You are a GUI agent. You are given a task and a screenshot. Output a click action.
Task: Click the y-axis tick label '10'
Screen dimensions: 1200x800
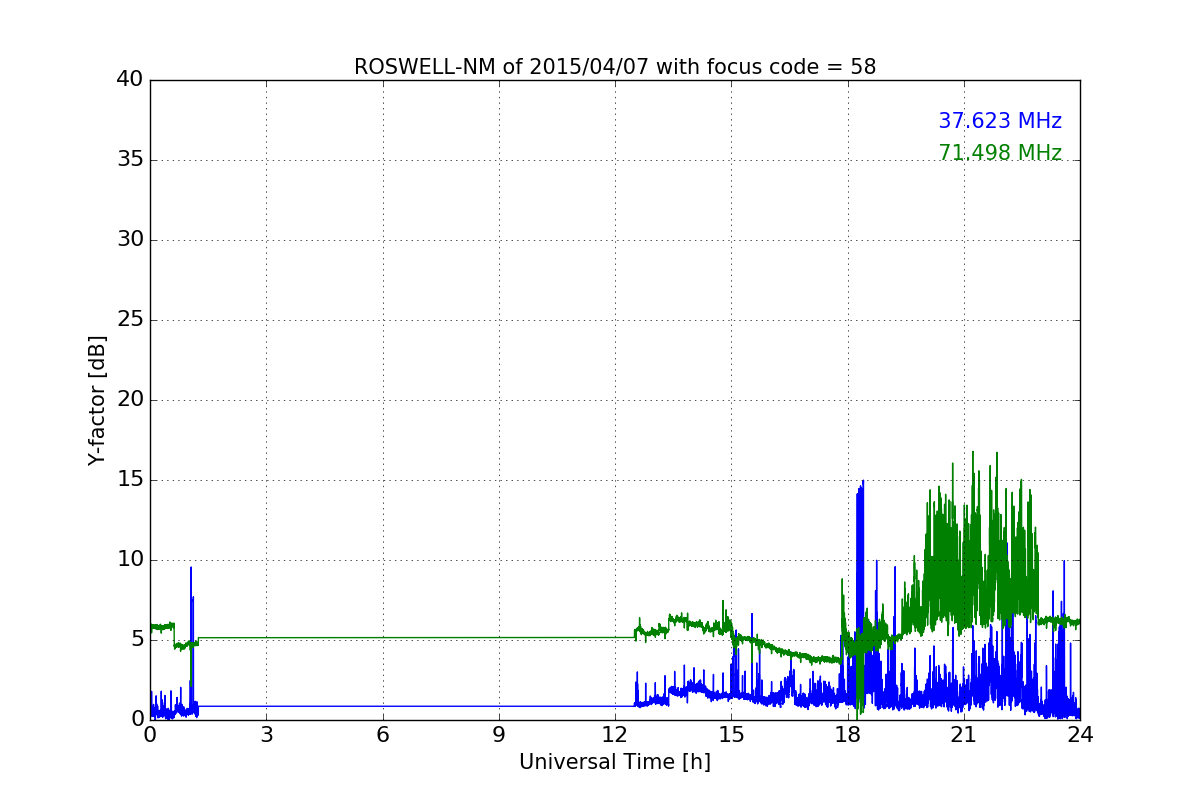[x=130, y=559]
